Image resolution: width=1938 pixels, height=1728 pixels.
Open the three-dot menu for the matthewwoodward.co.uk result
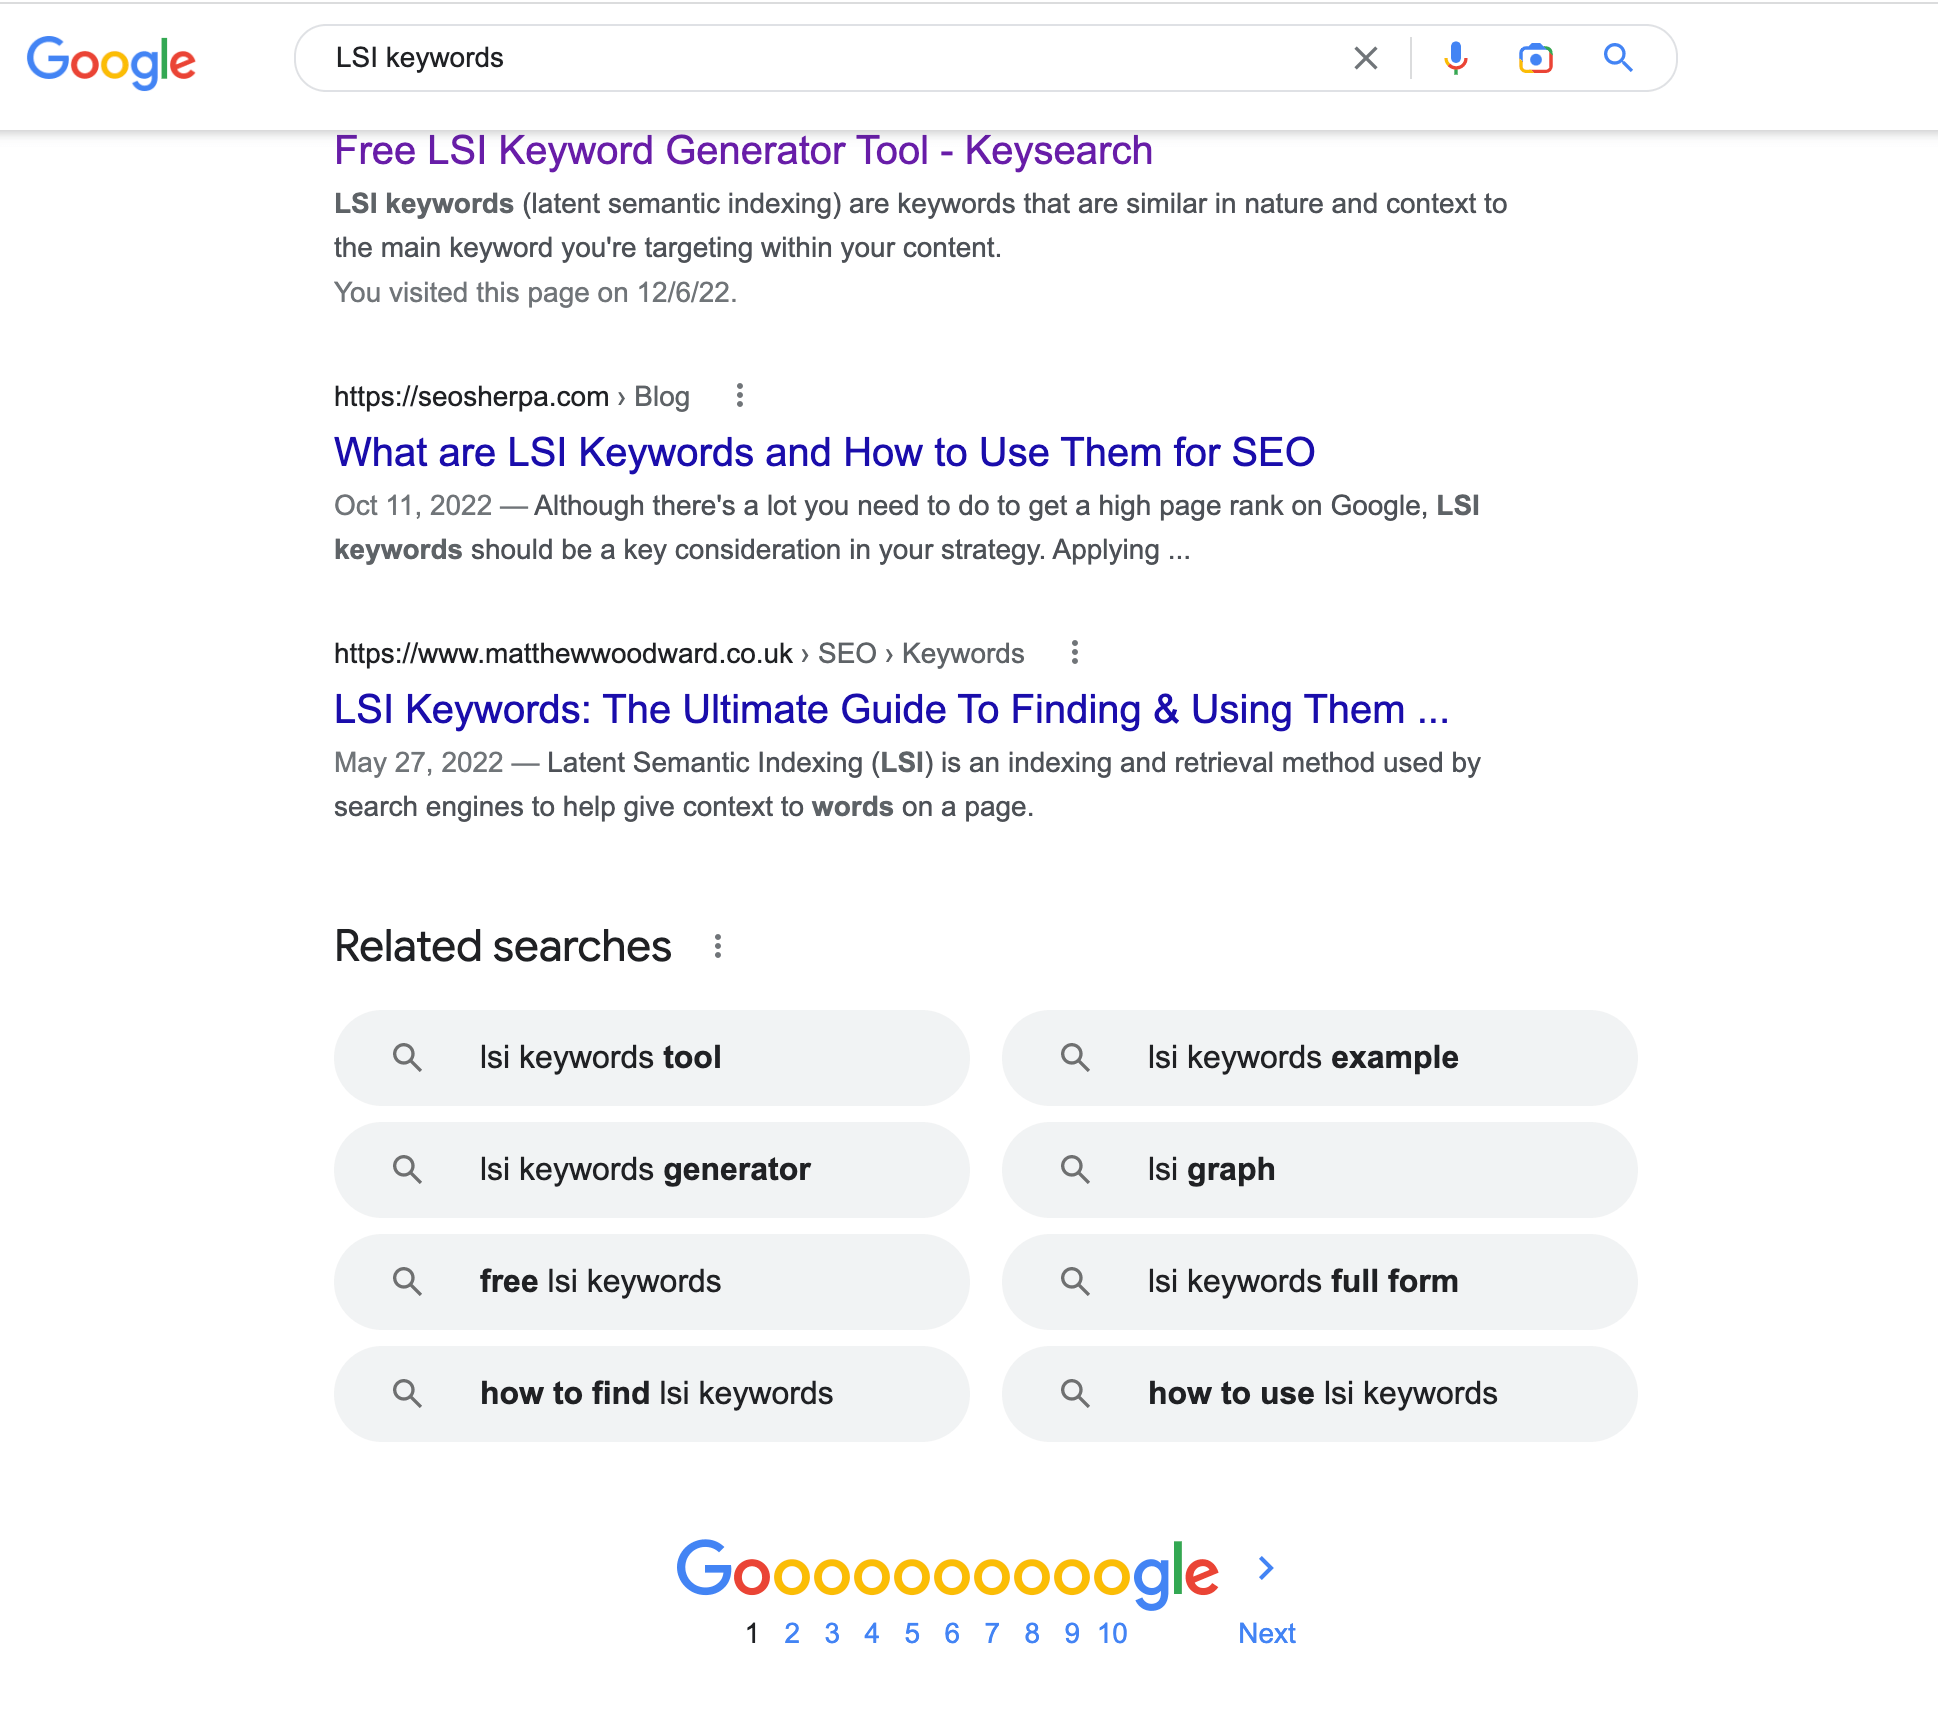tap(1075, 652)
